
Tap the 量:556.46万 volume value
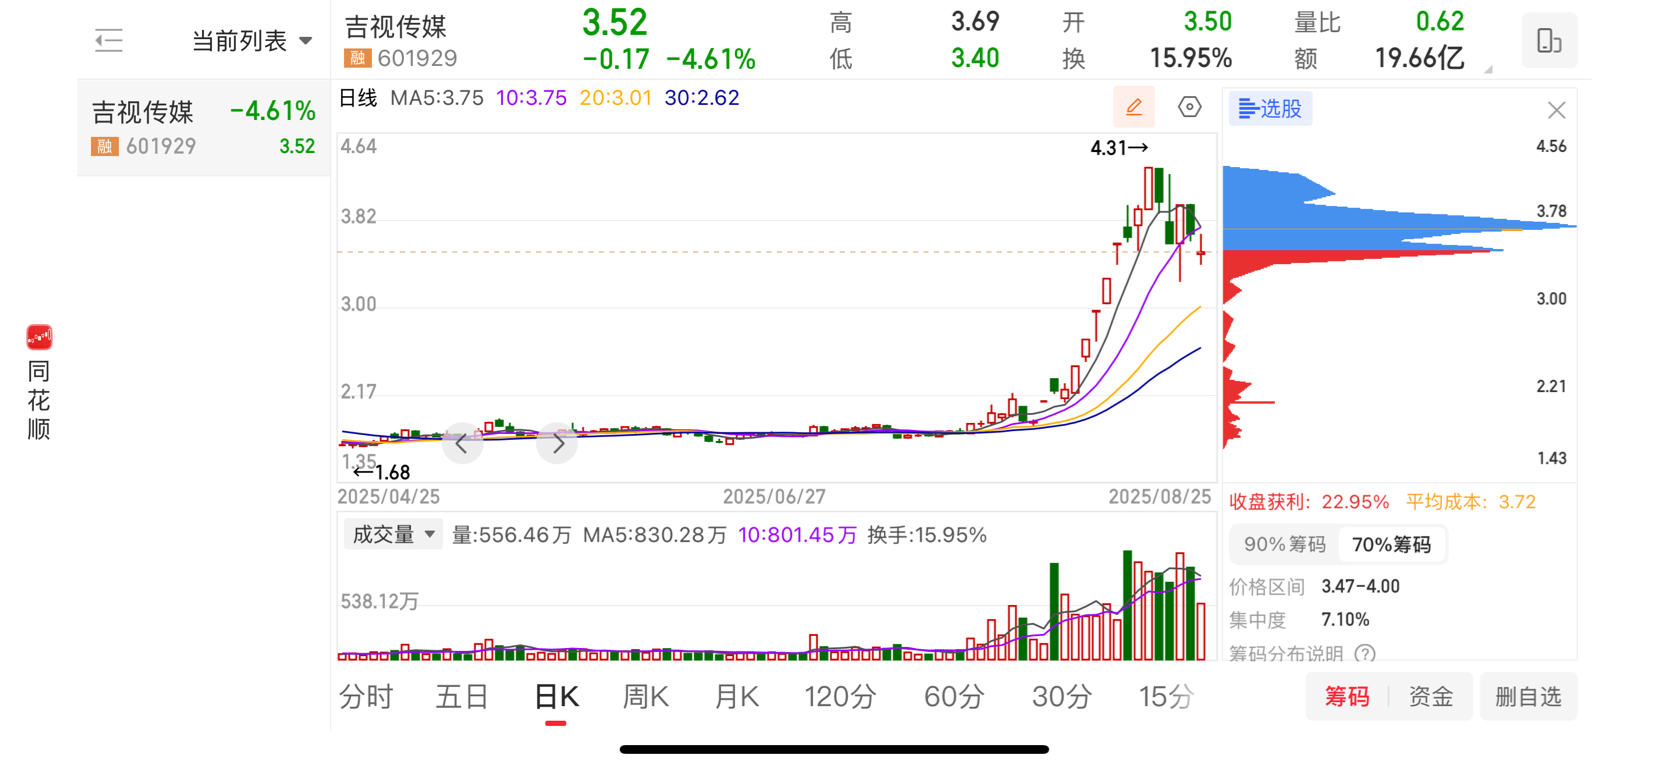pos(511,535)
